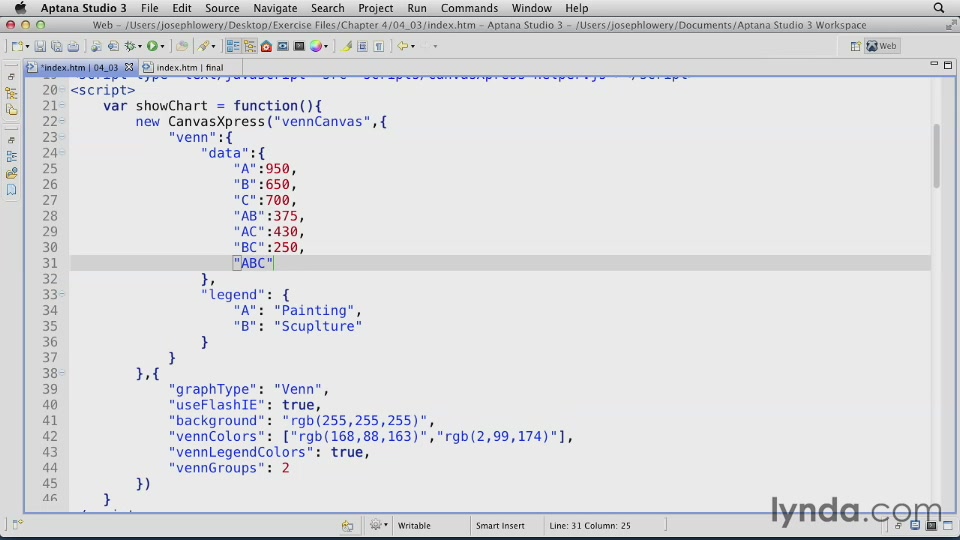This screenshot has height=540, width=960.
Task: Open the Navigate menu
Action: pos(275,8)
